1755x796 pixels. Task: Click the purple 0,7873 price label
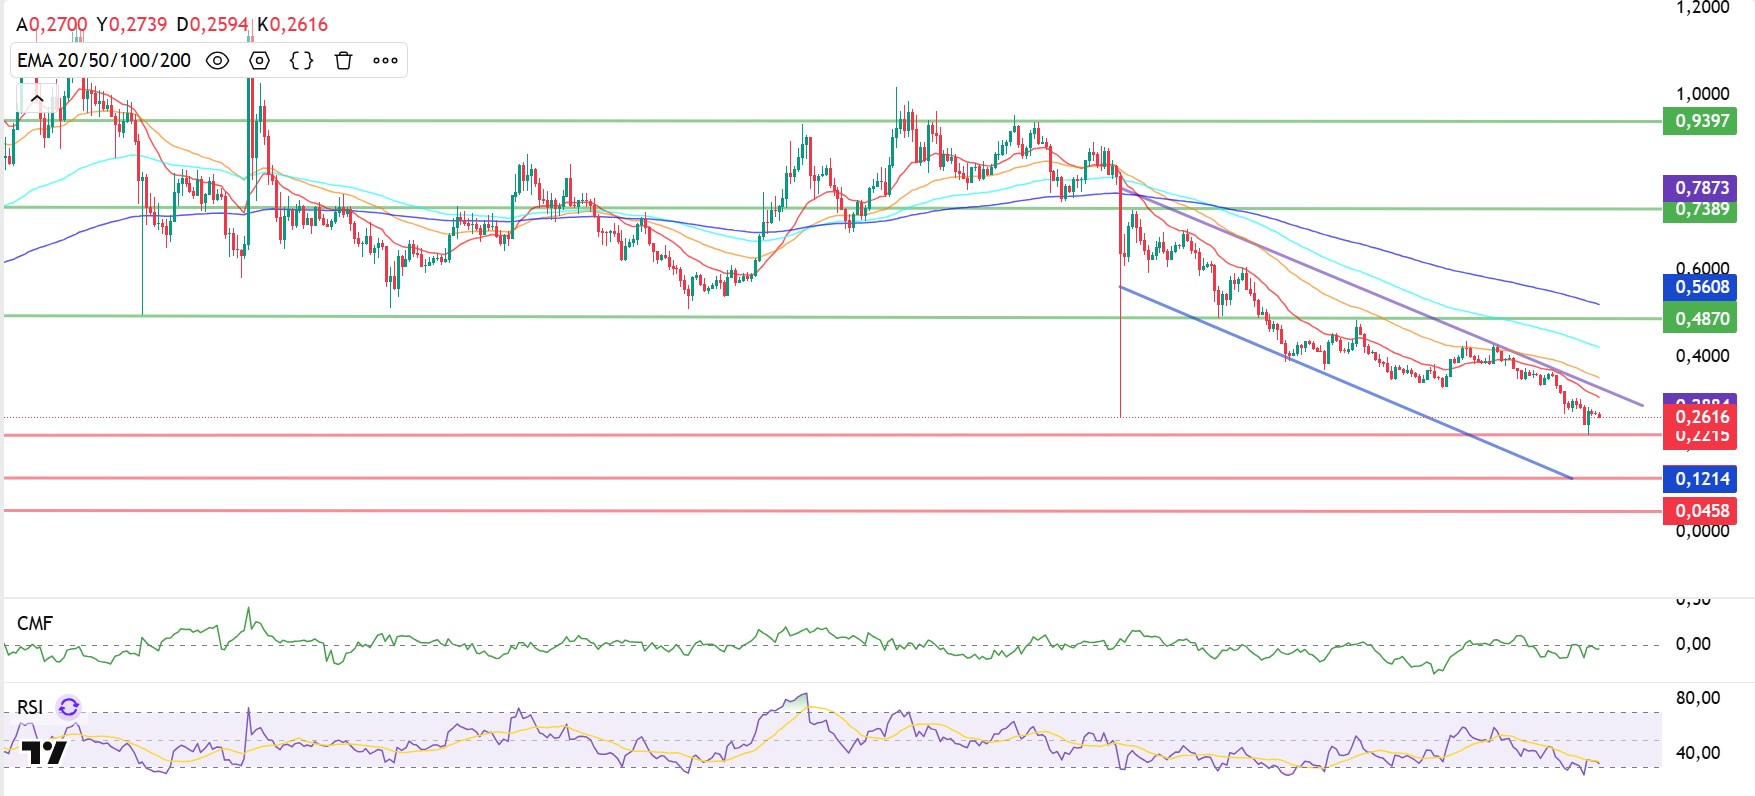point(1700,187)
